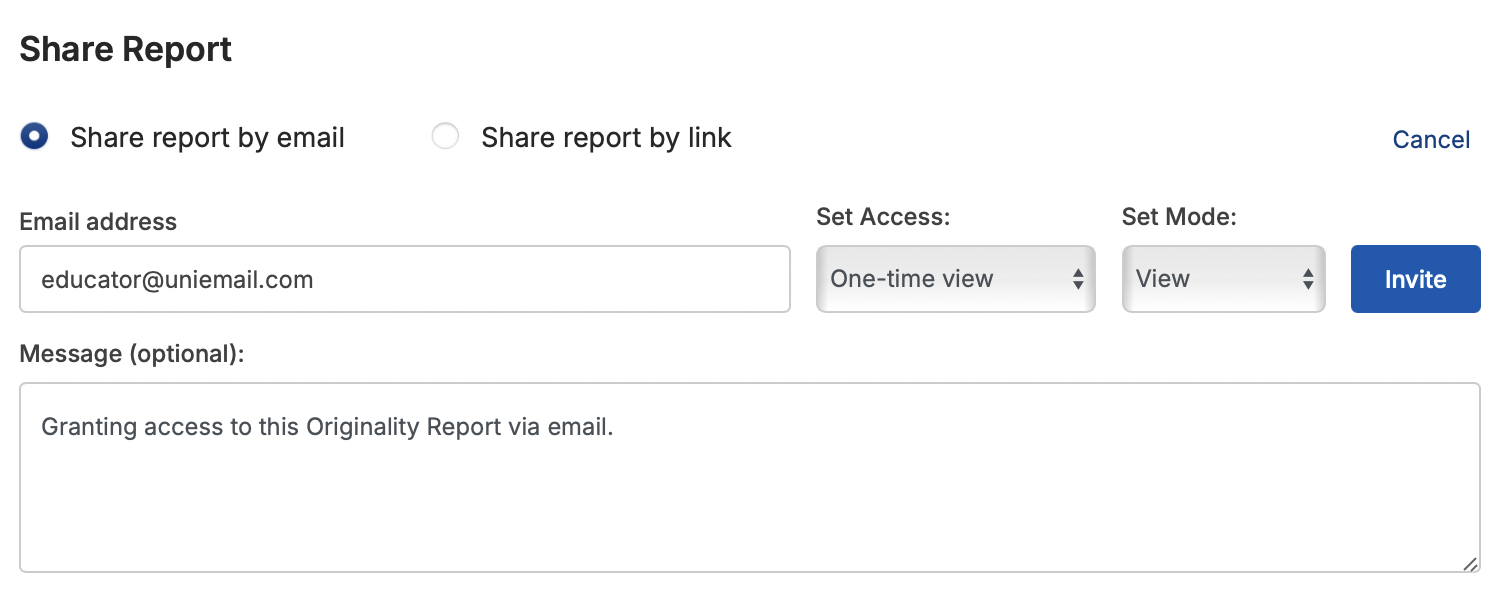Click the up-down arrows on One-time view select

tap(1078, 279)
